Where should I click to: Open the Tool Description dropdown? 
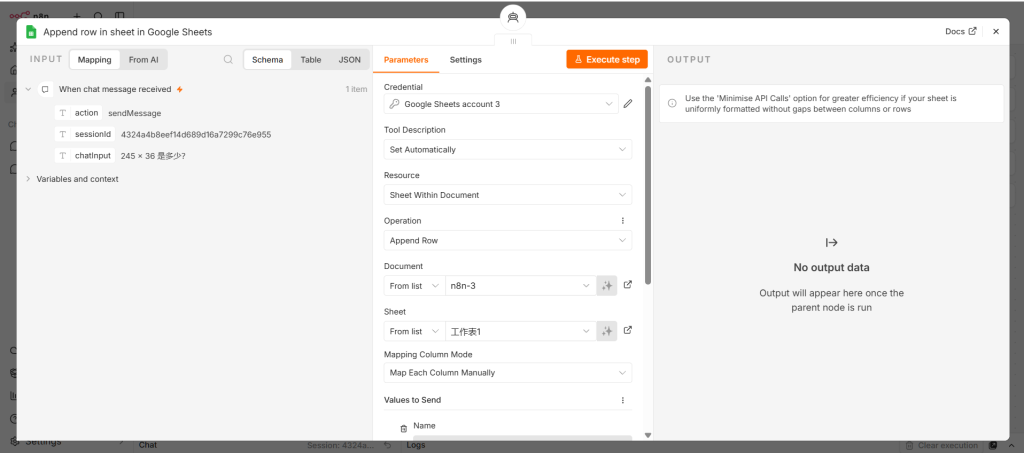[x=507, y=149]
